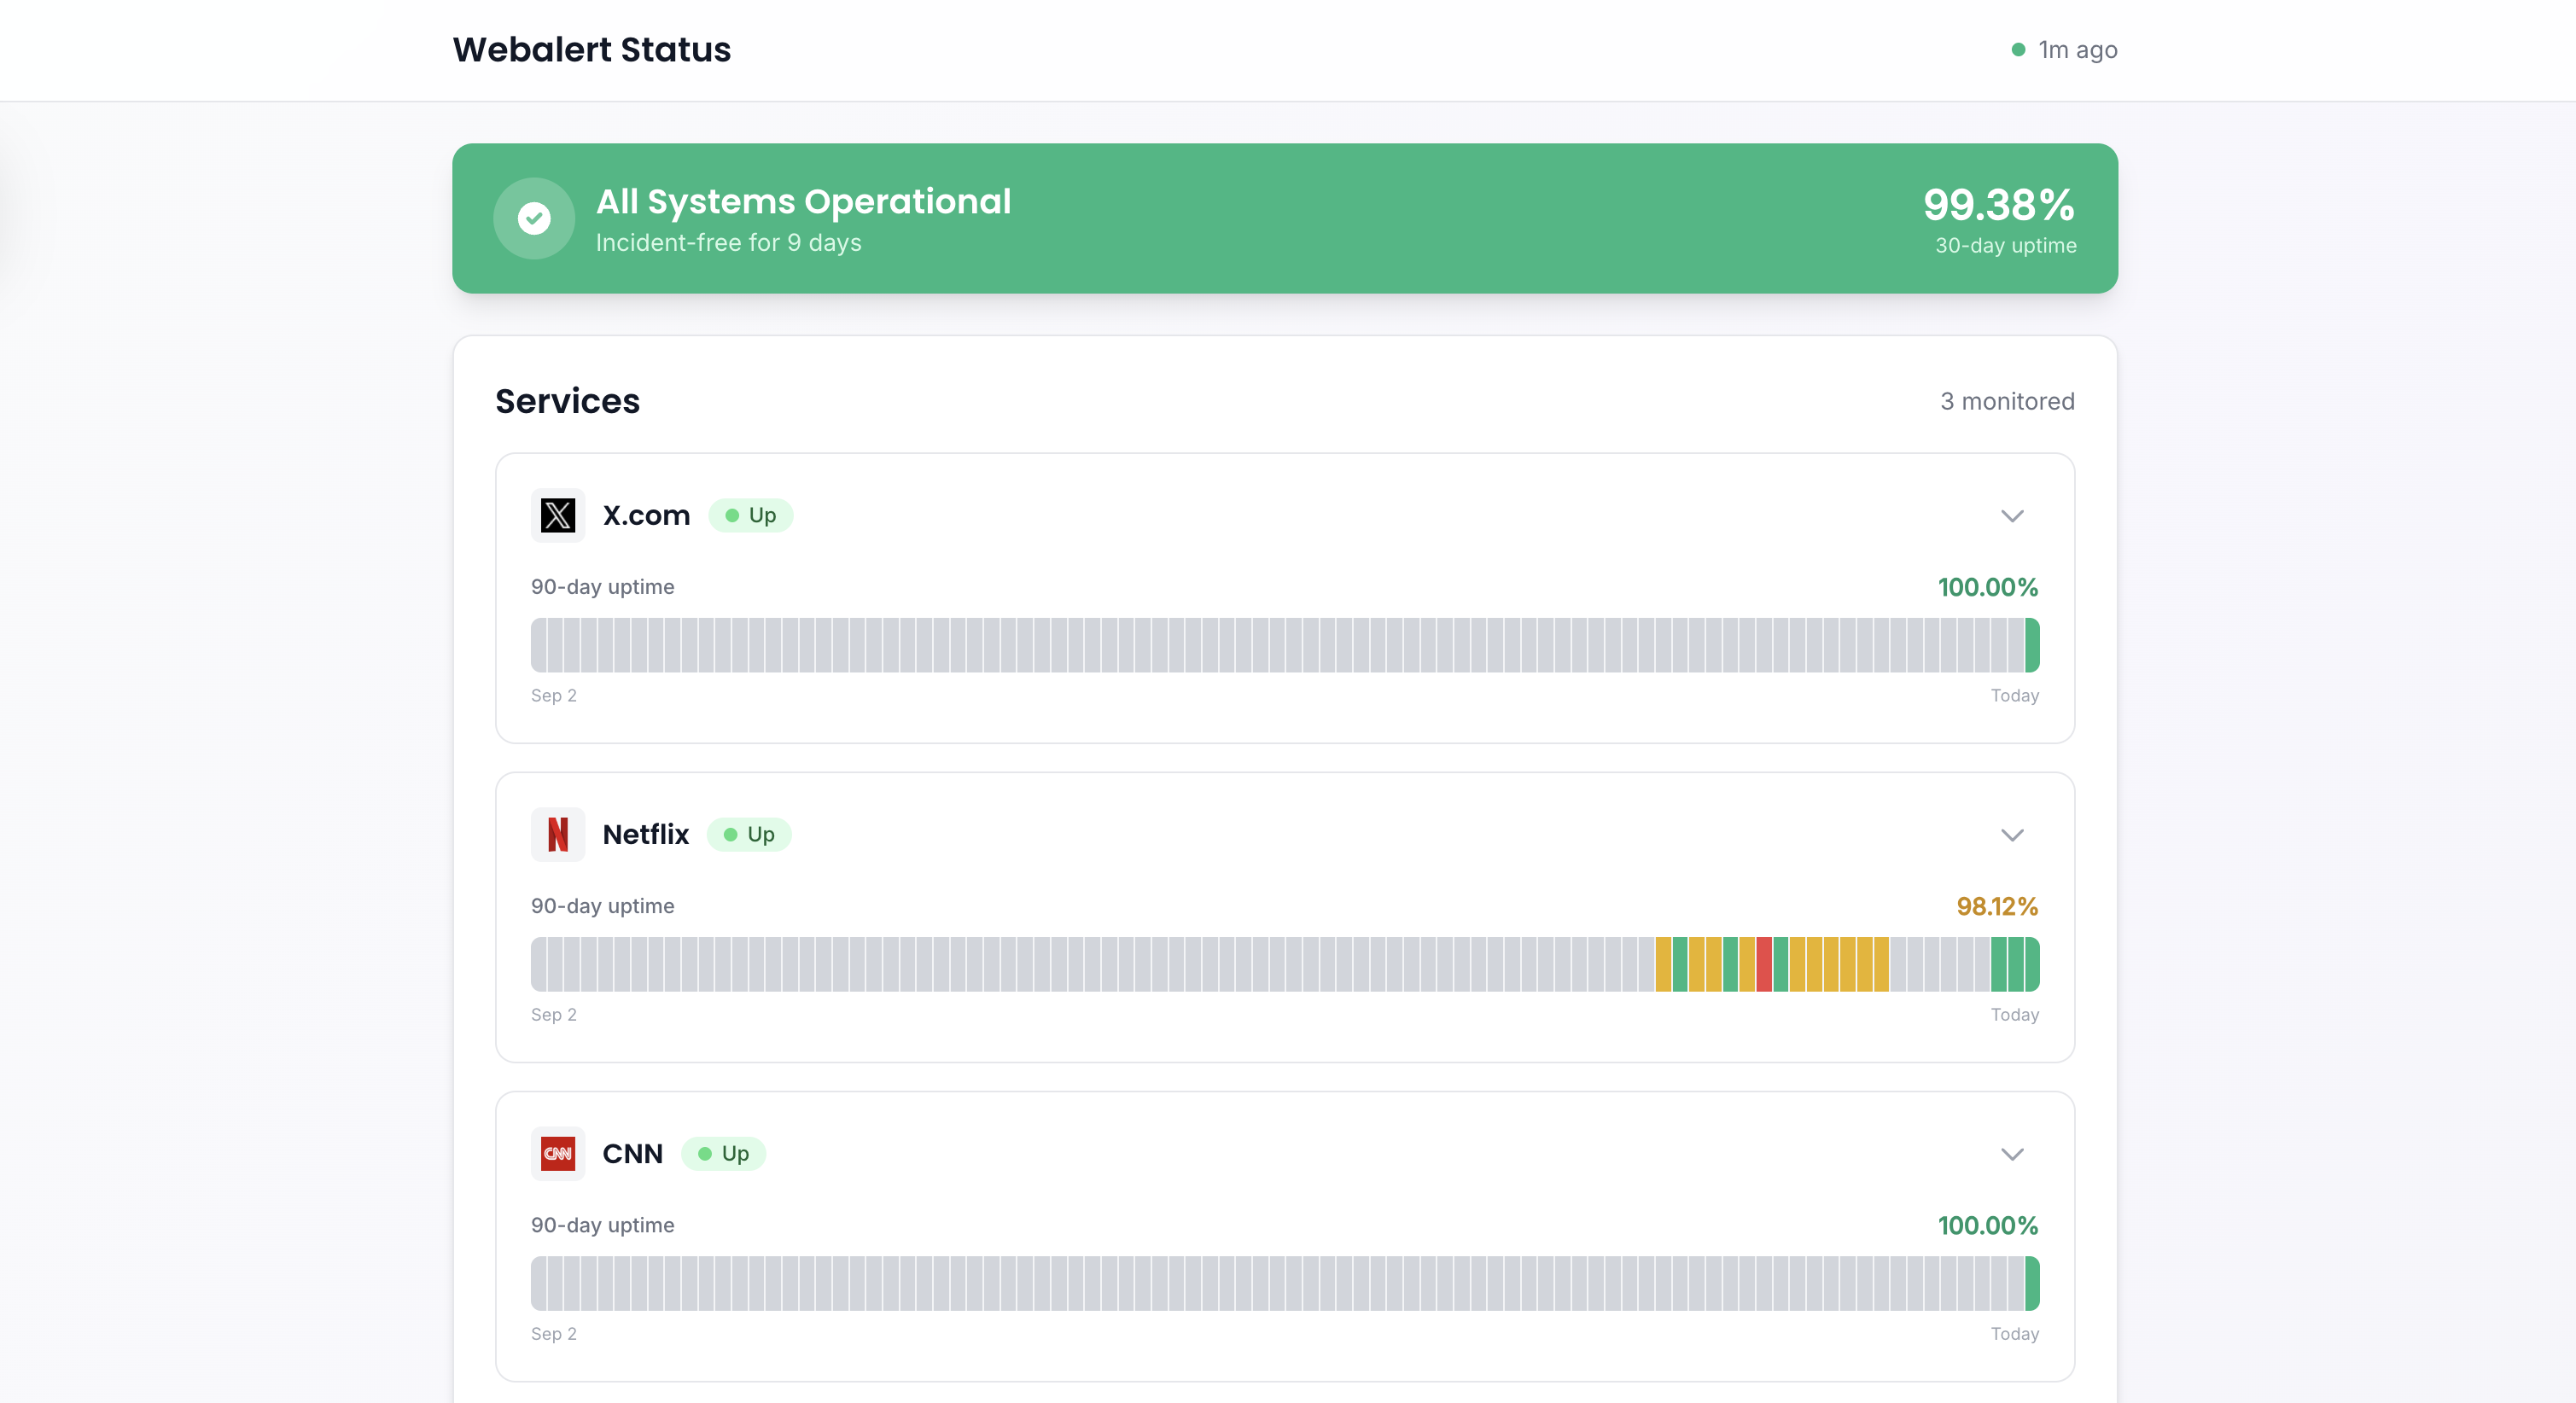Expand the Netflix service details chevron

pyautogui.click(x=2012, y=834)
